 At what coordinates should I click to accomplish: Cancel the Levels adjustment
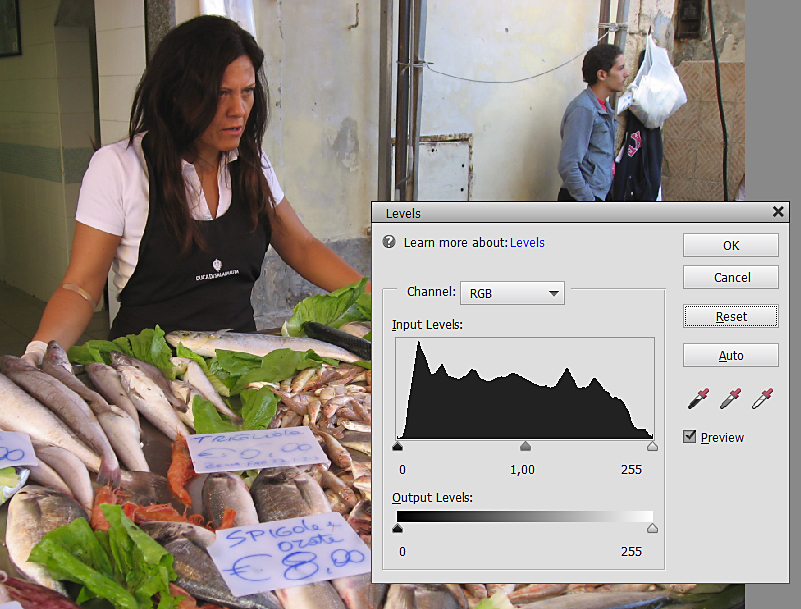730,277
